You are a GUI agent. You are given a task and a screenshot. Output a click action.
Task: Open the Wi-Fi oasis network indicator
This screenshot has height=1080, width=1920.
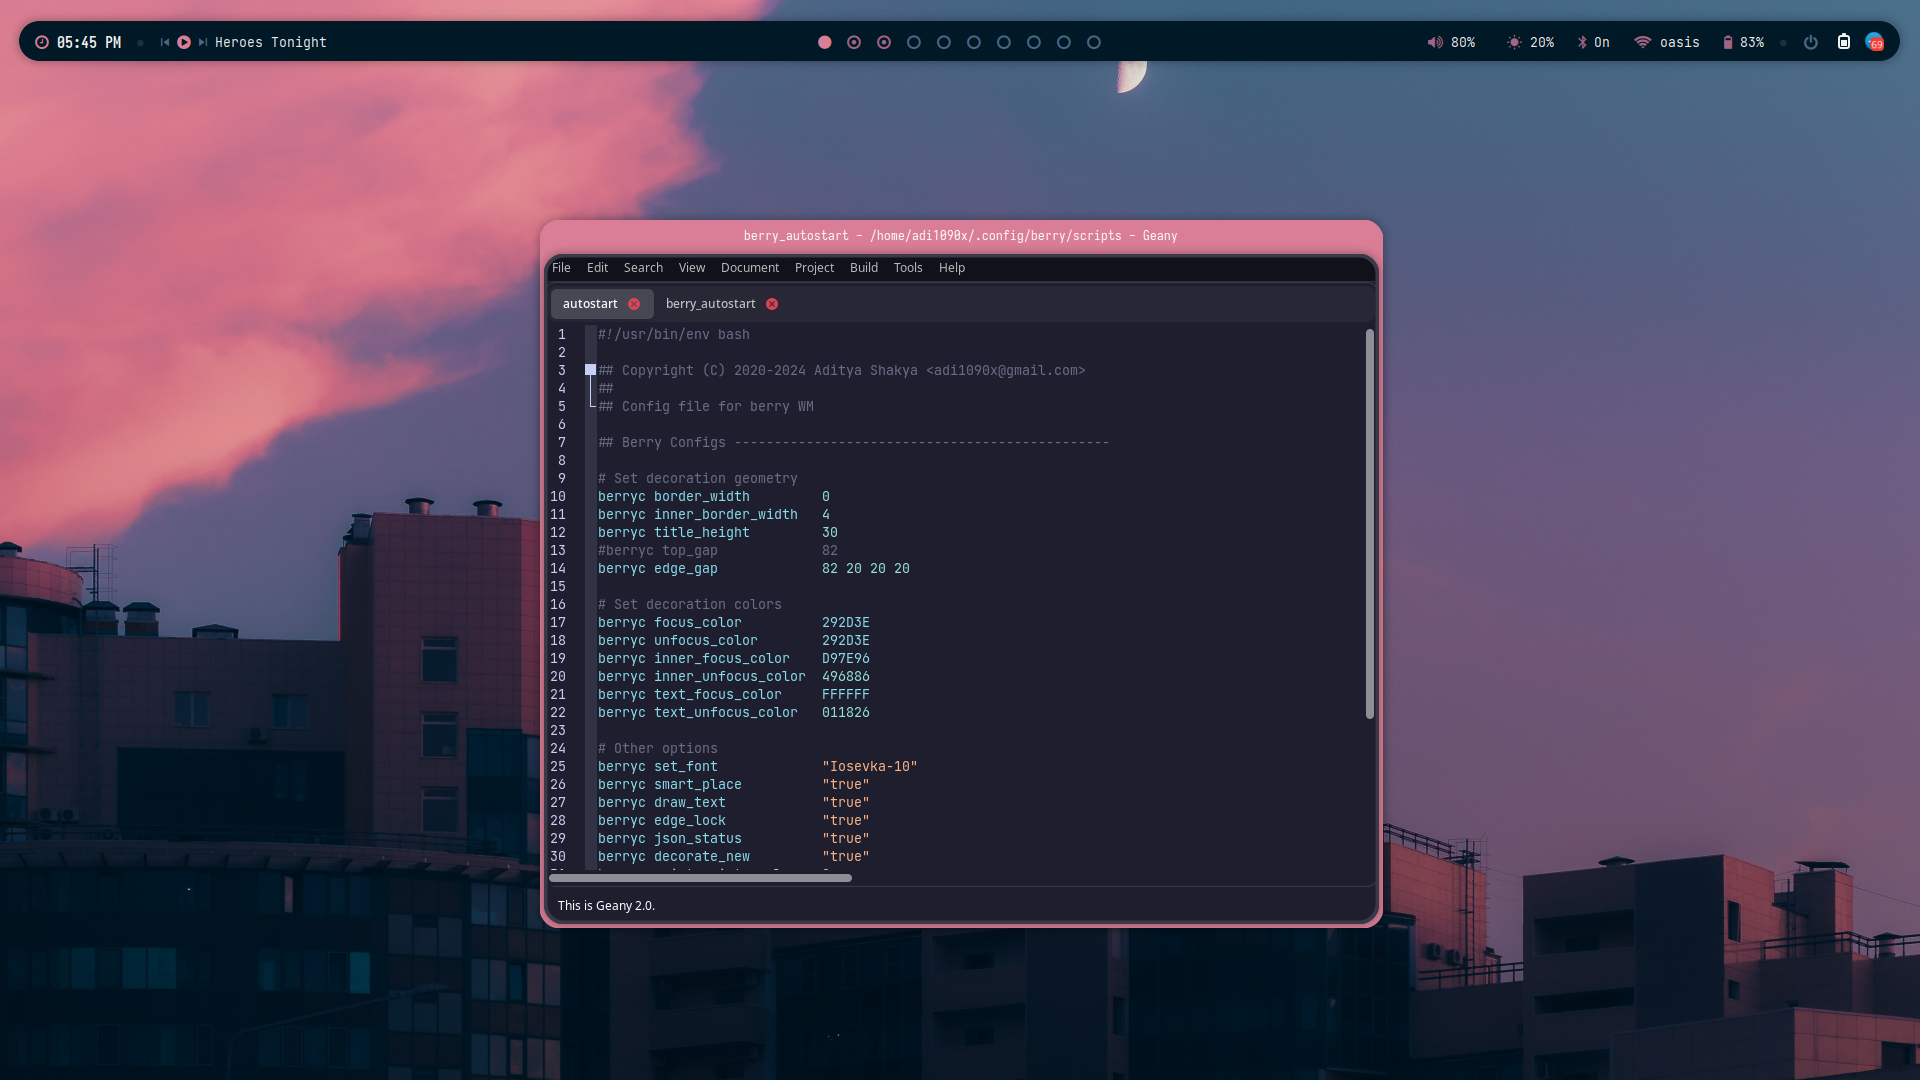1642,42
